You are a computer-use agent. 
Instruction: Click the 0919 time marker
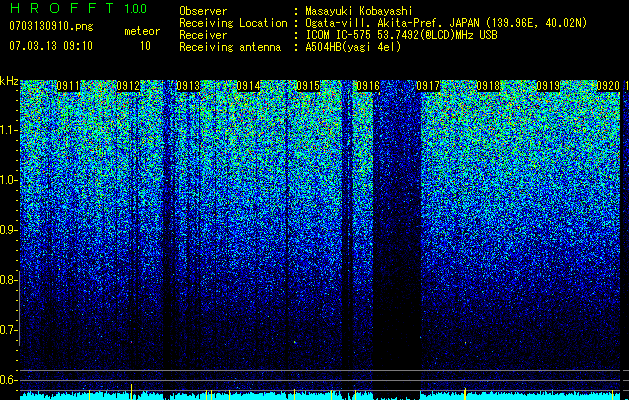(548, 86)
